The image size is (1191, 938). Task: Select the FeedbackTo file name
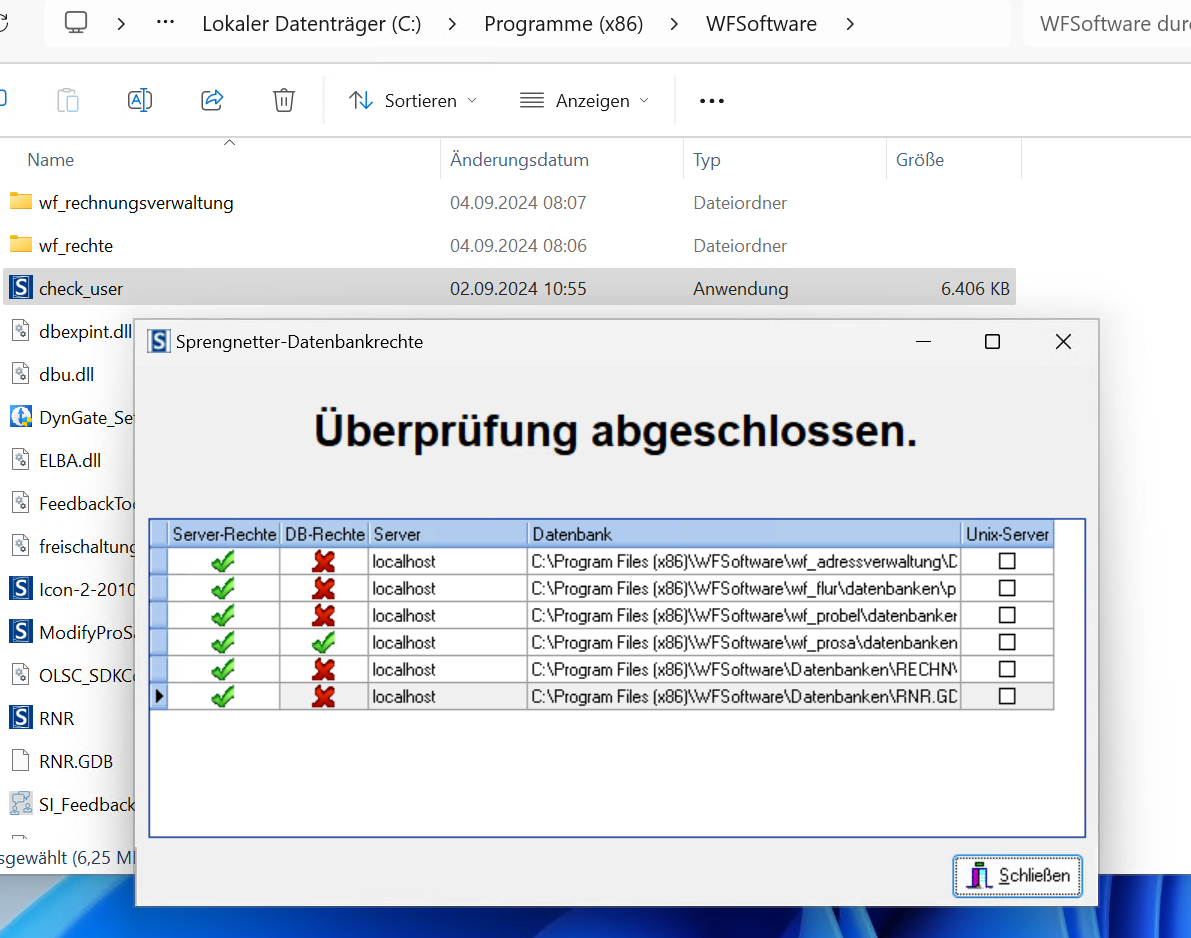[x=87, y=504]
